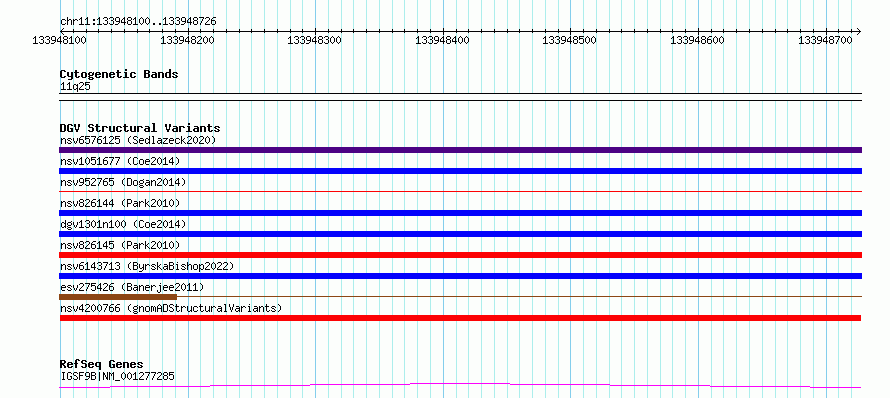
Task: Click the Cytogenetic Bands track title
Action: click(119, 74)
